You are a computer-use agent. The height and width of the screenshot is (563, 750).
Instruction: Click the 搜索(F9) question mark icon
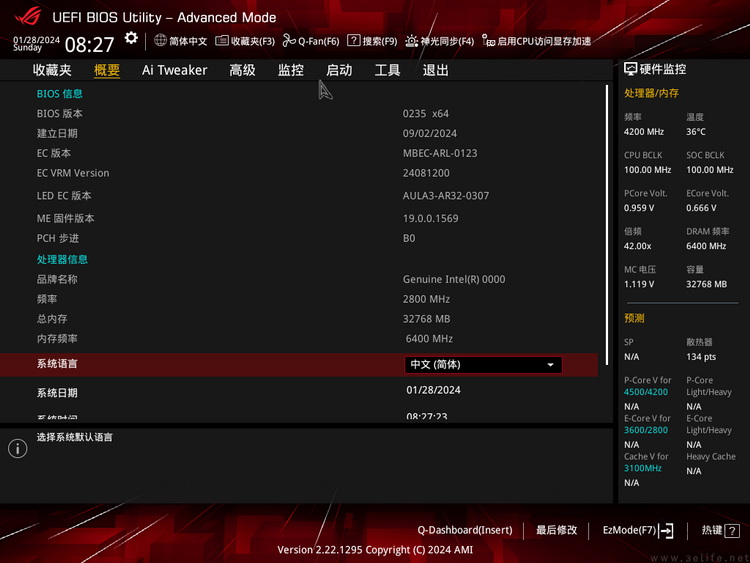(x=353, y=40)
